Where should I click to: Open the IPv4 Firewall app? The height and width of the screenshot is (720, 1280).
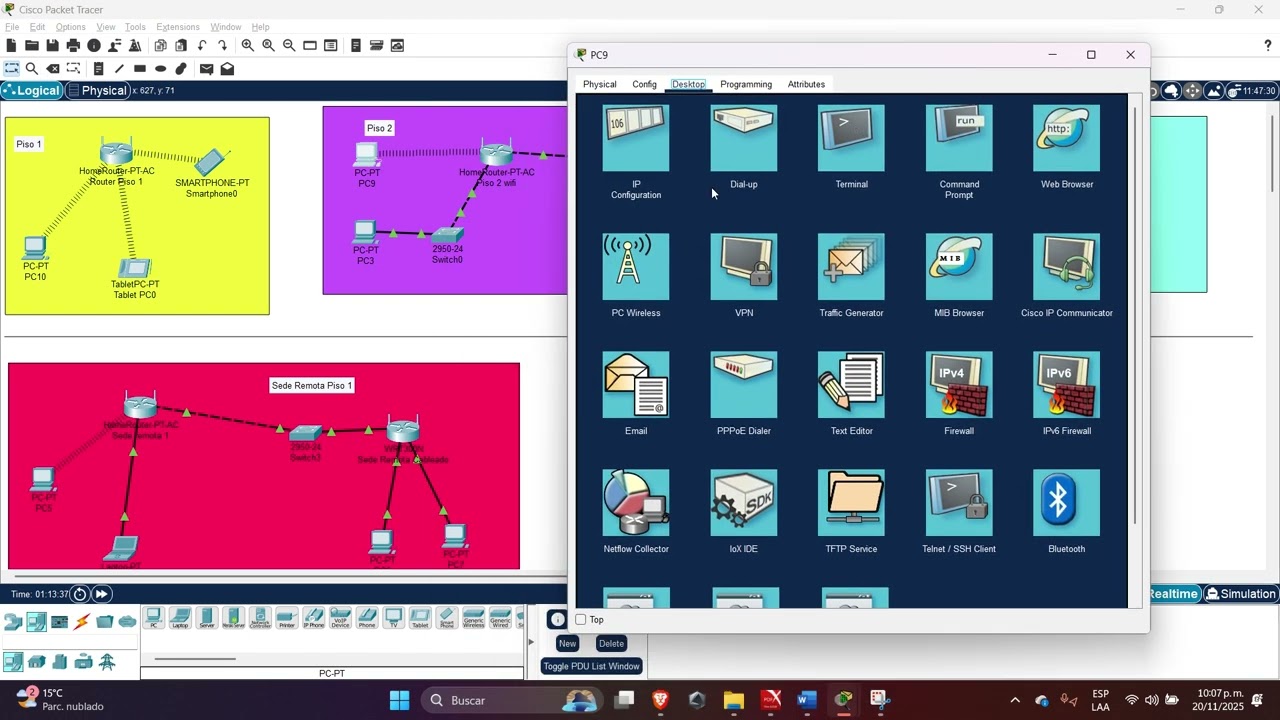[959, 385]
